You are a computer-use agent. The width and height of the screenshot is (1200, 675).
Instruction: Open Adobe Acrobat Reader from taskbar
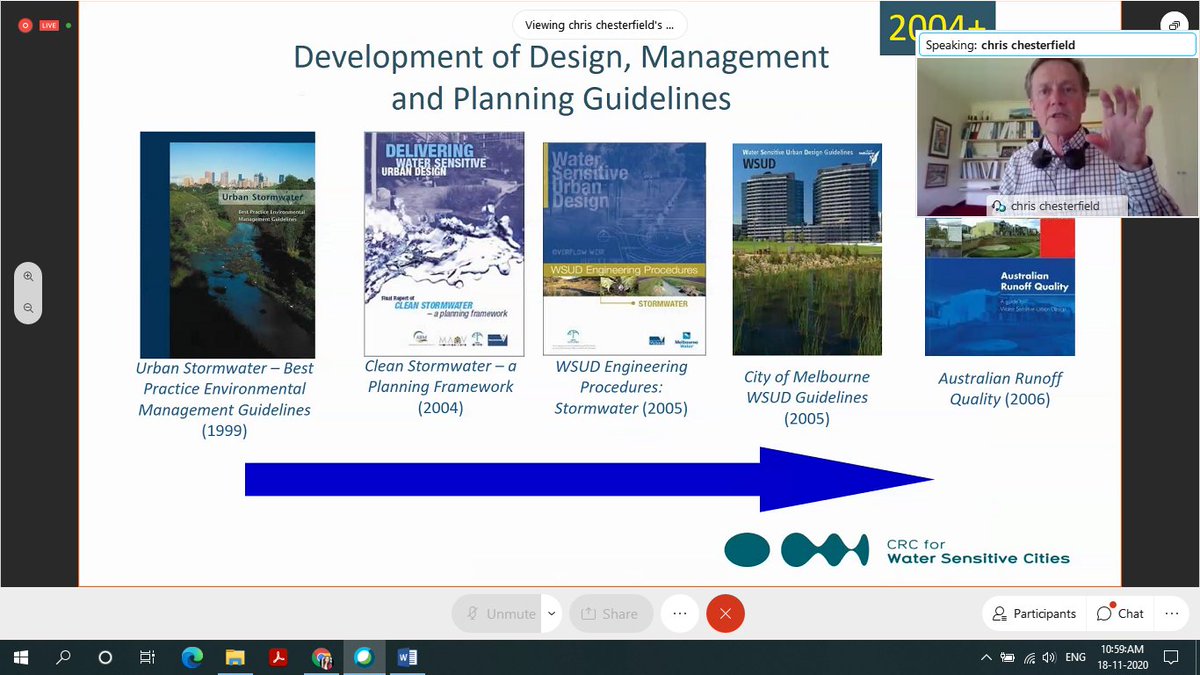coord(278,657)
